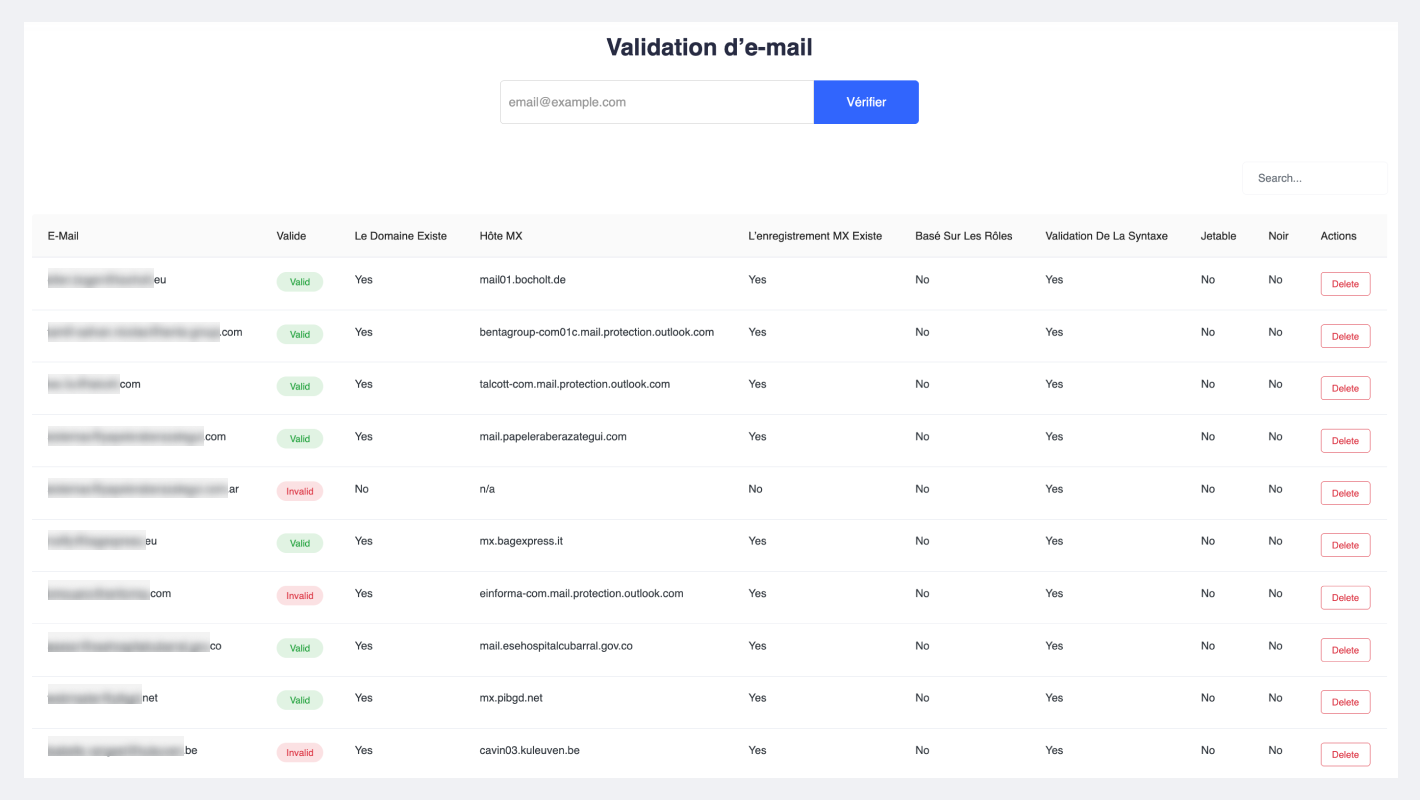1420x800 pixels.
Task: Click the Hôte MX column header
Action: 501,236
